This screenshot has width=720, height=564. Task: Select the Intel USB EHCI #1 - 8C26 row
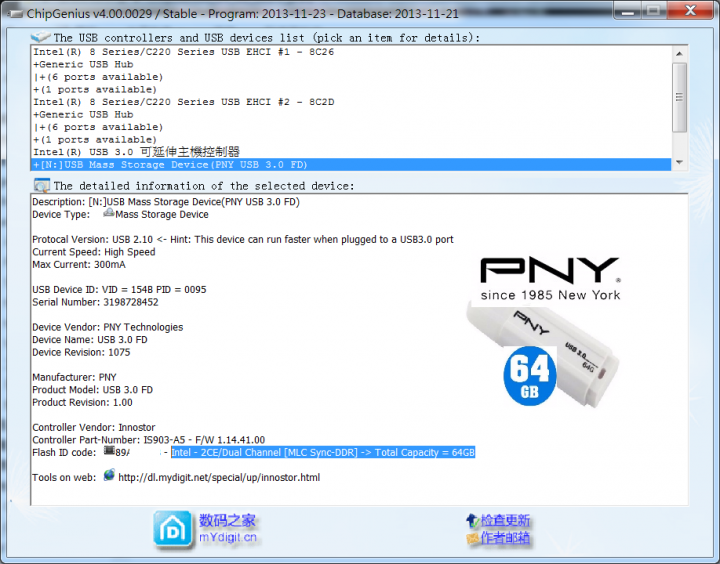(351, 52)
